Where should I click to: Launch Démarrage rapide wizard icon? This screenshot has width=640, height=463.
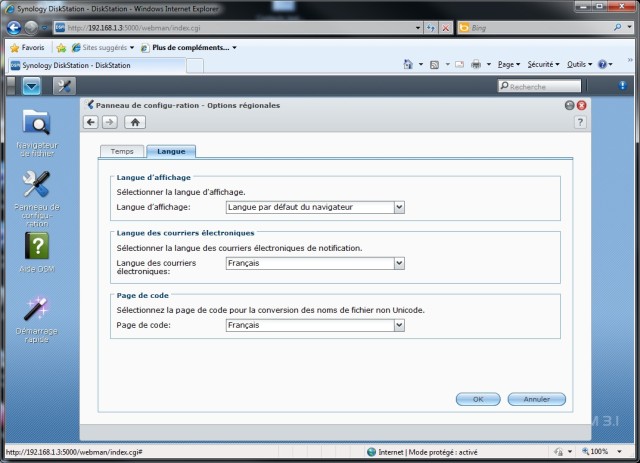click(x=37, y=308)
